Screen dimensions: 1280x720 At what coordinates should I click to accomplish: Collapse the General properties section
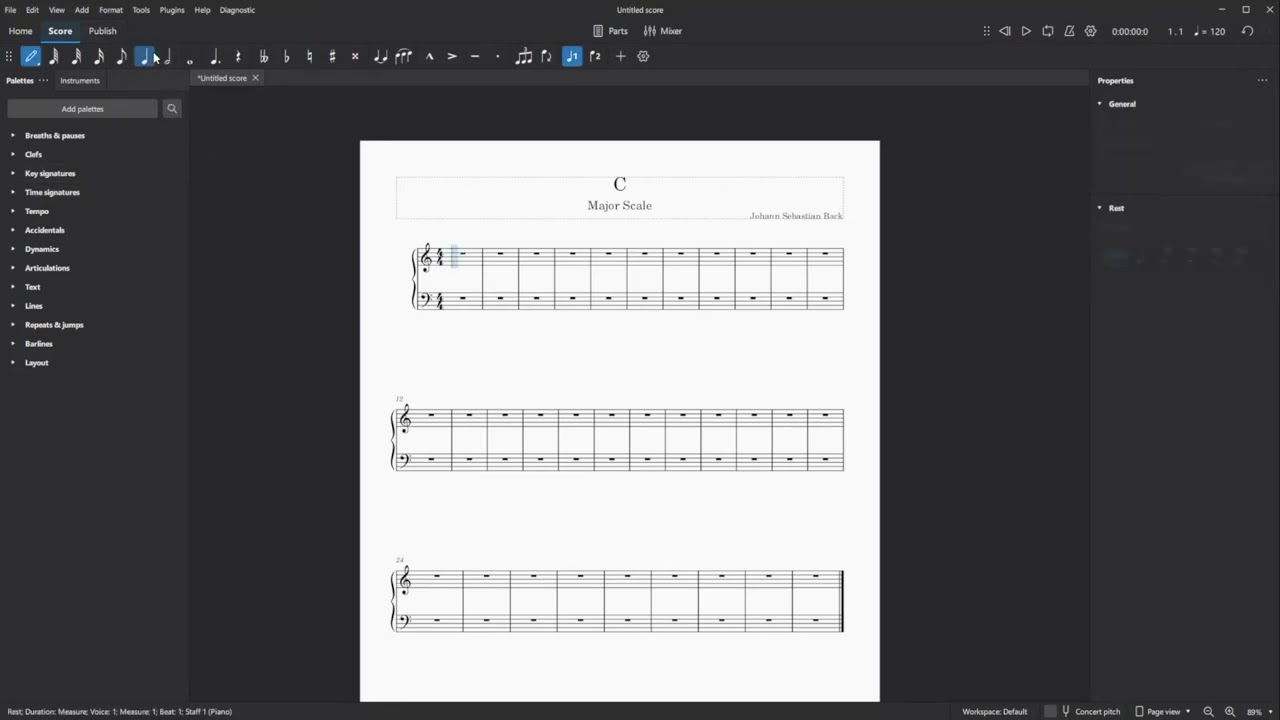1100,104
